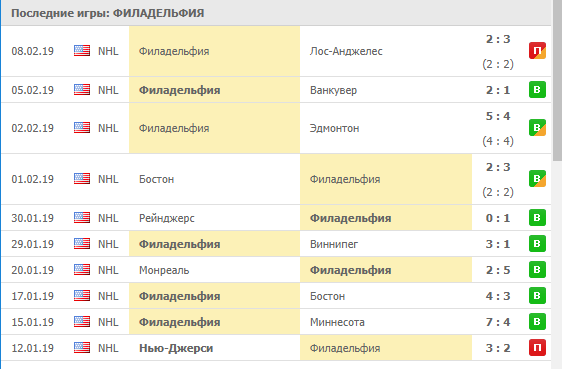Click the US flag icon on 15.01.19 row
This screenshot has width=562, height=369.
coord(82,322)
